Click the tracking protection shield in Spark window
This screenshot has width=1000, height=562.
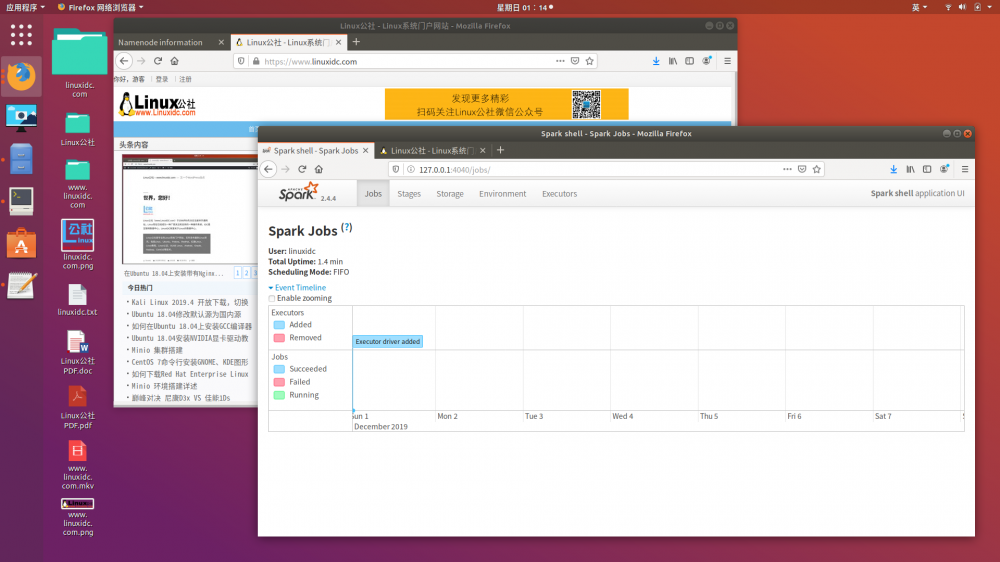[x=396, y=170]
